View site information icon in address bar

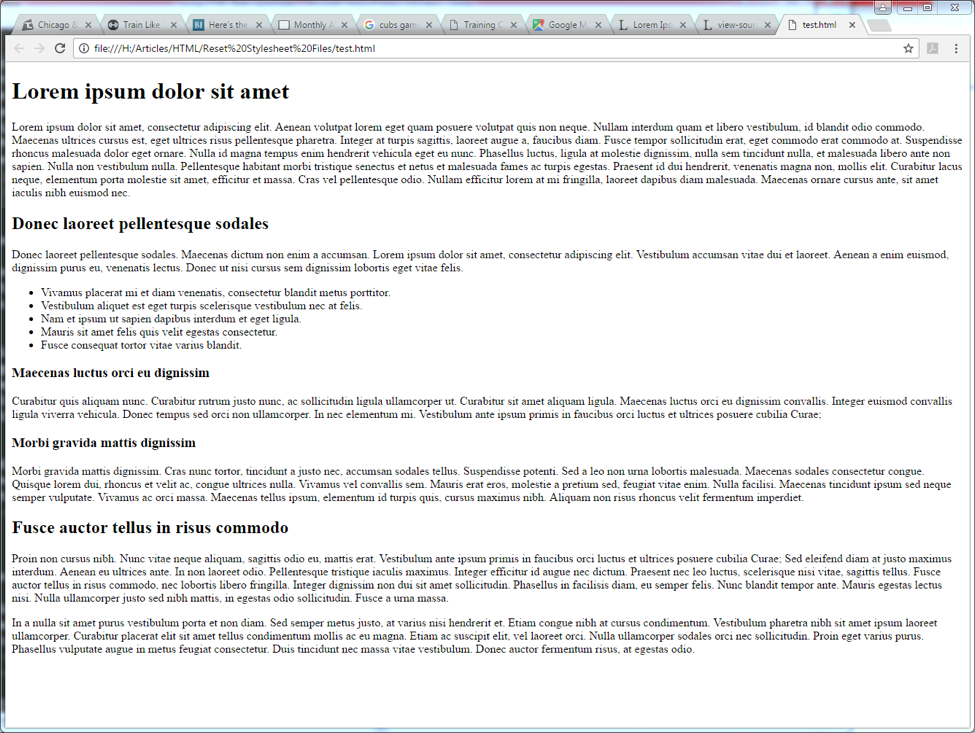pos(84,48)
